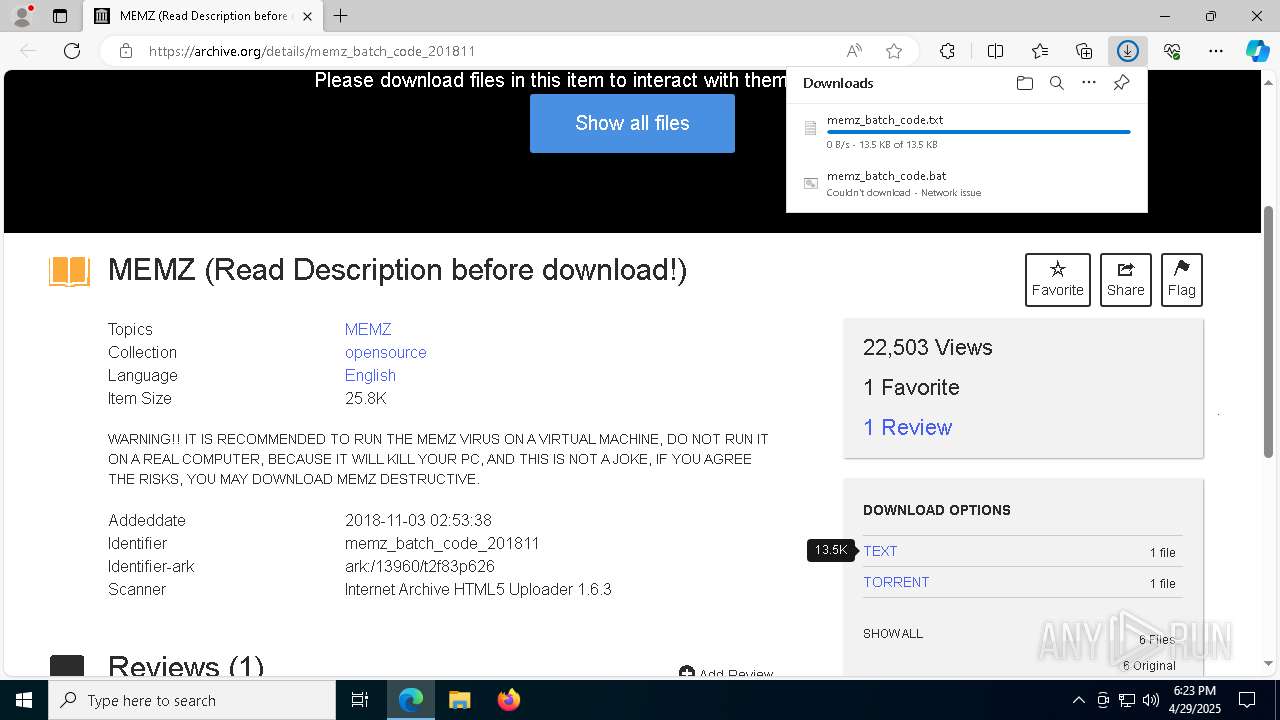This screenshot has height=720, width=1280.
Task: Open the Extensions puzzle icon
Action: (947, 51)
